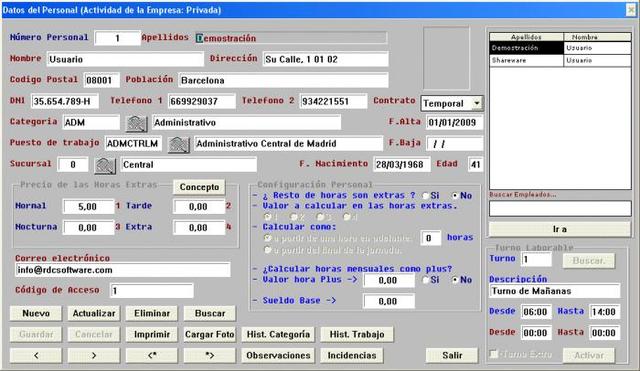Click the F.Alta date field
This screenshot has height=371, width=640.
(455, 122)
